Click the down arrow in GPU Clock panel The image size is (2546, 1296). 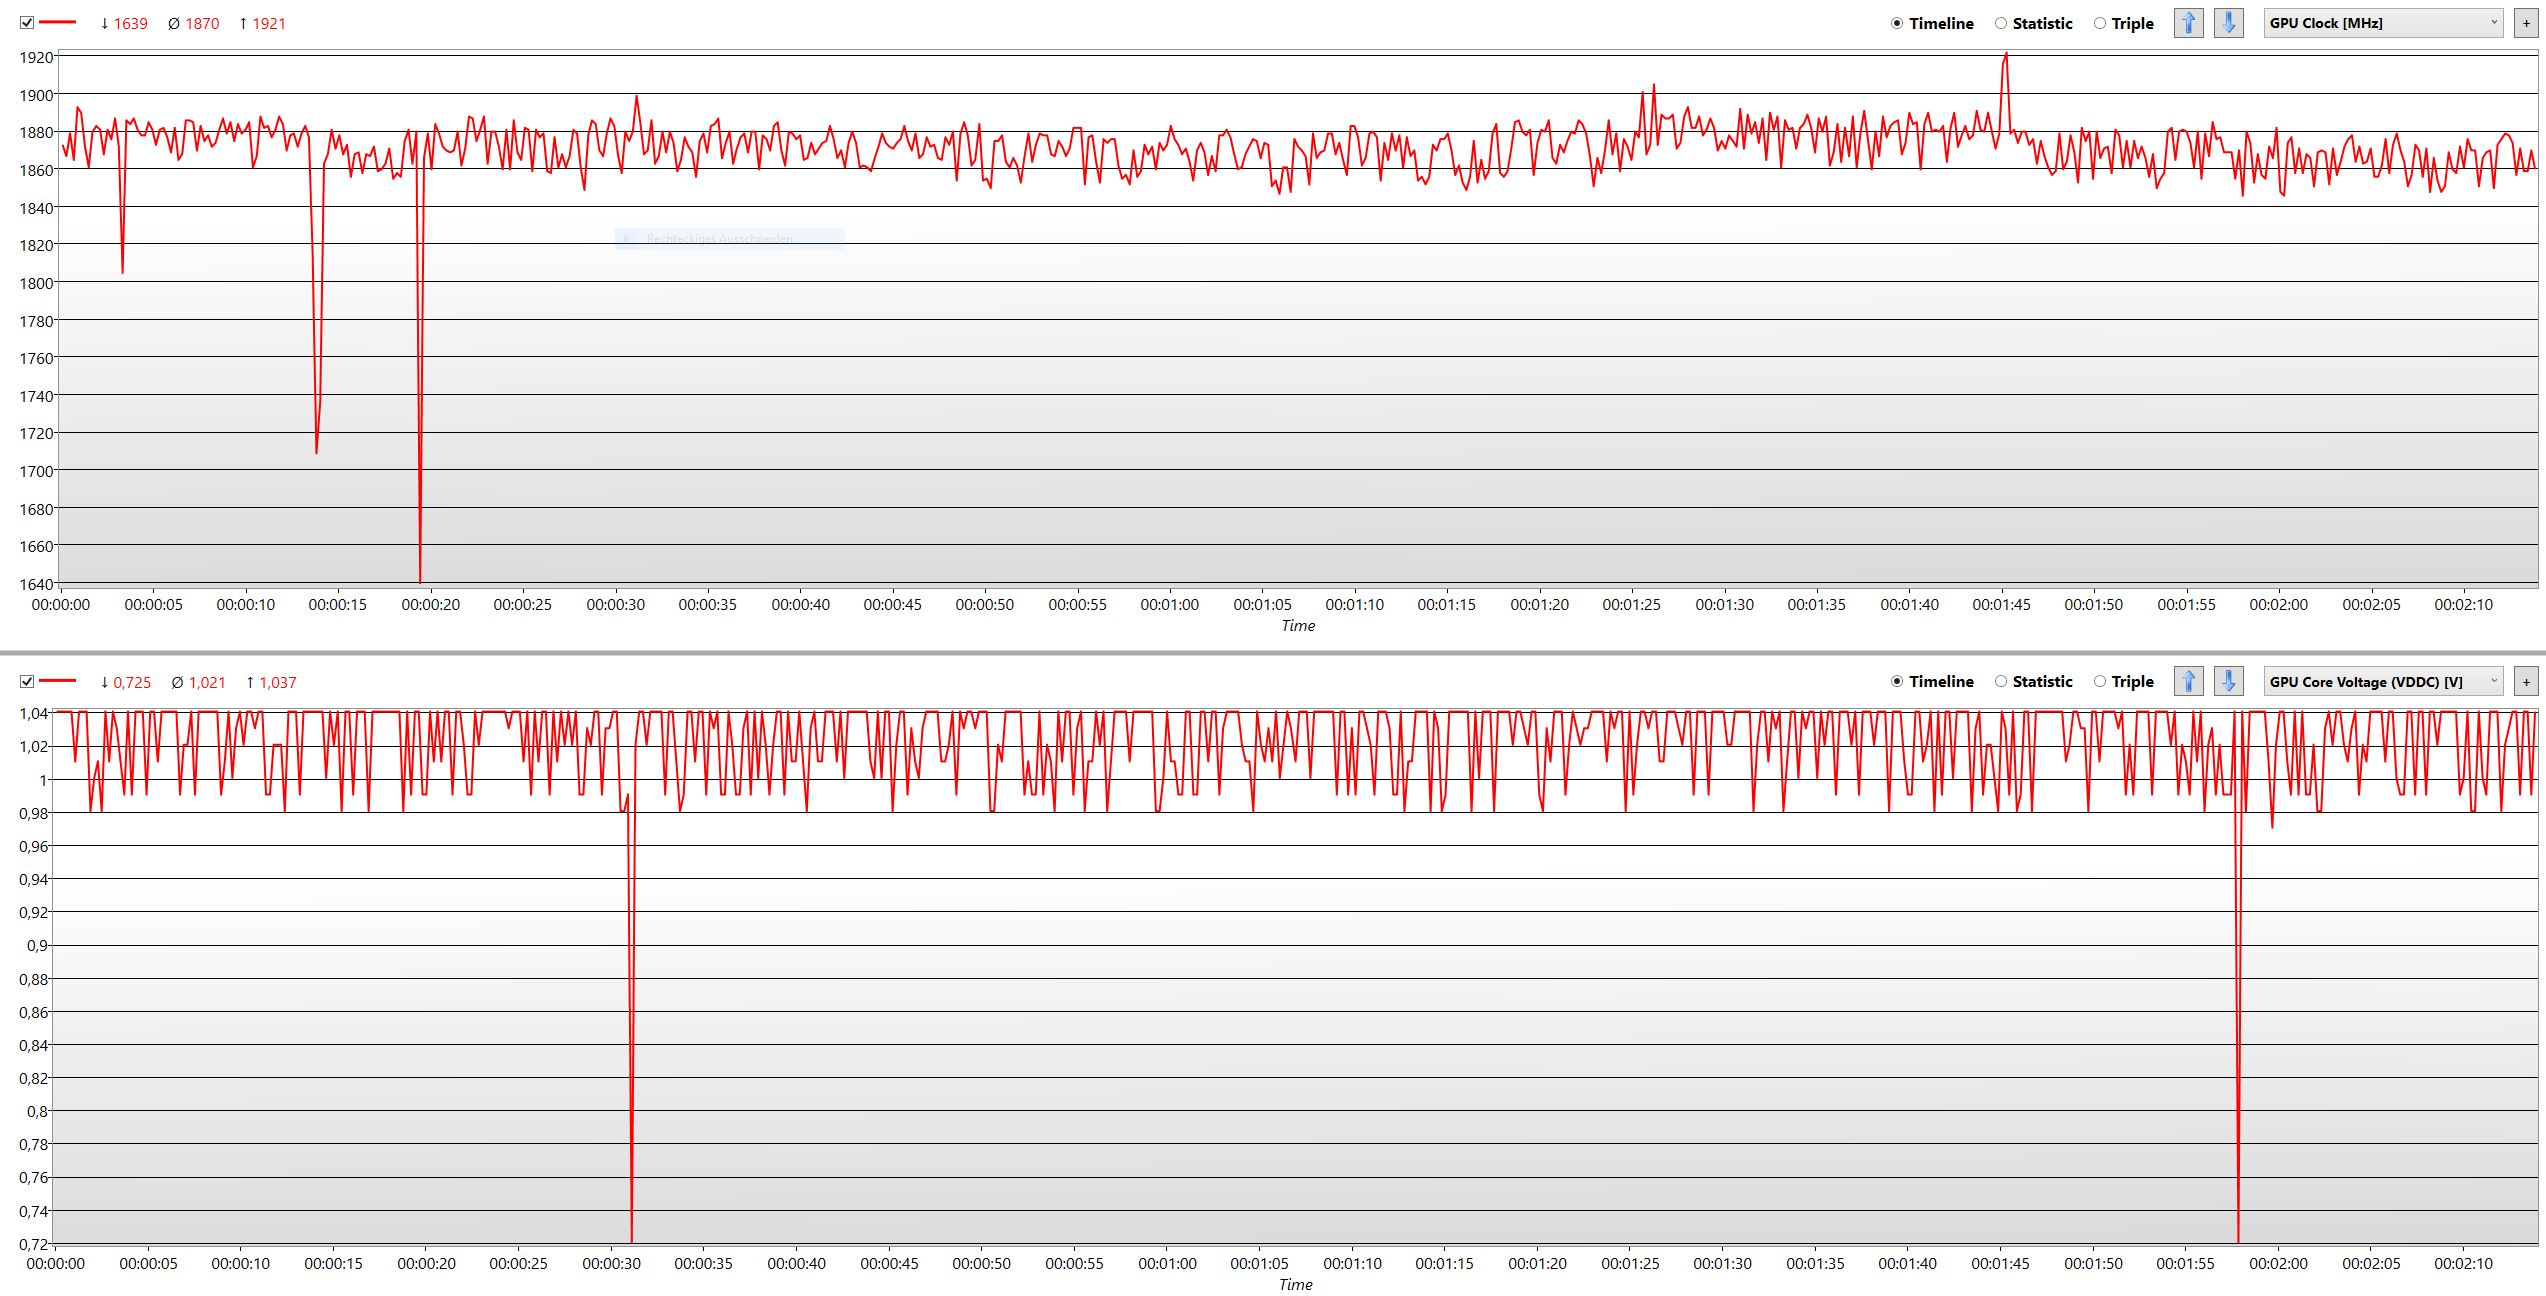(2228, 23)
